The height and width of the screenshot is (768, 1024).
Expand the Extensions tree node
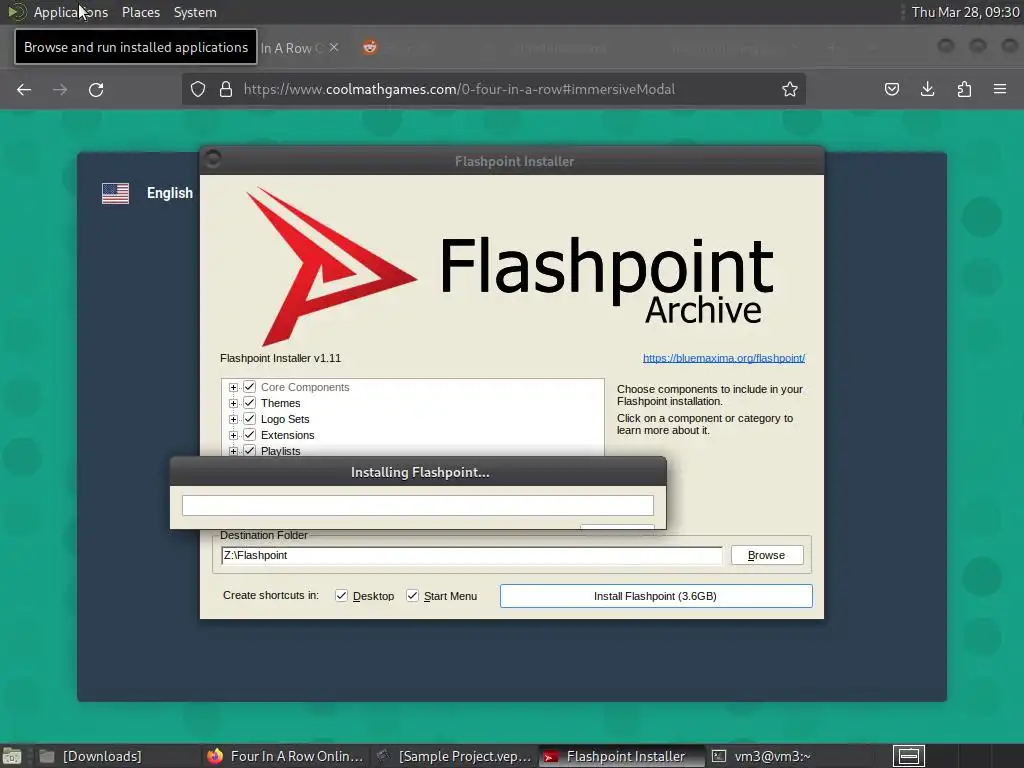pyautogui.click(x=233, y=436)
